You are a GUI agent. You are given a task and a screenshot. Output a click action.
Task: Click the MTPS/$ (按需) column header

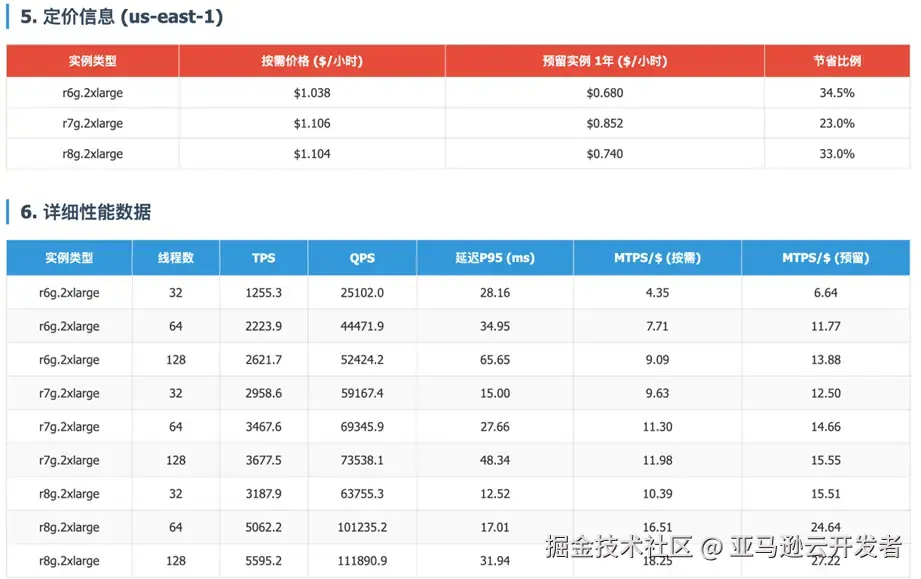tap(656, 257)
